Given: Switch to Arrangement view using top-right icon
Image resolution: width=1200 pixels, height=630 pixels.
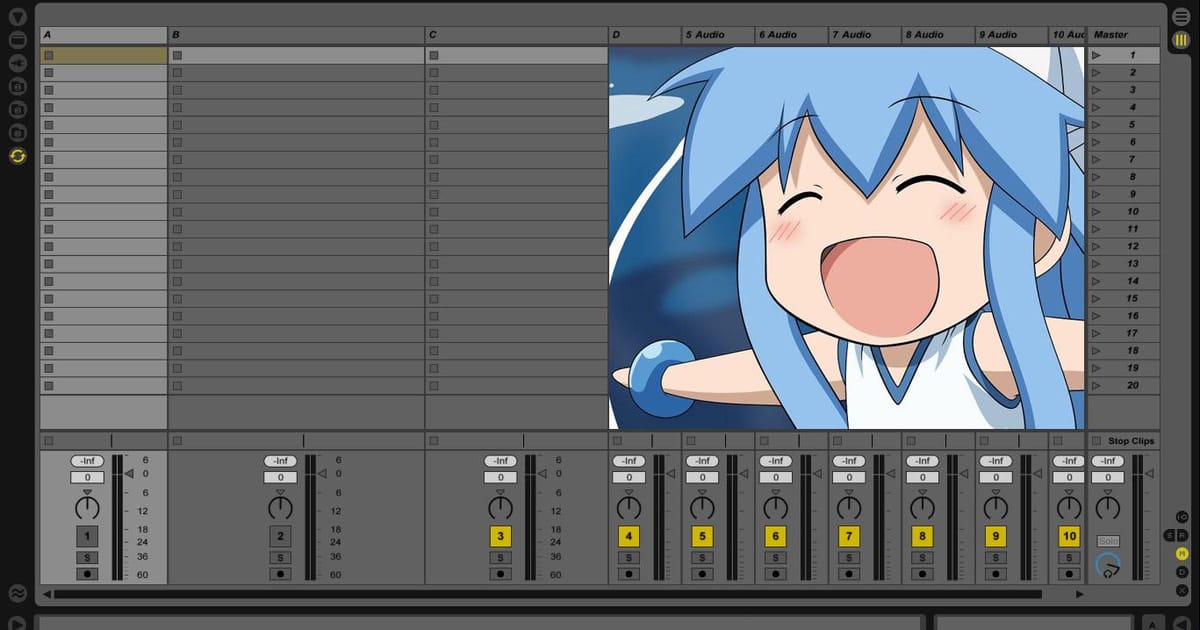Looking at the screenshot, I should coord(1181,17).
